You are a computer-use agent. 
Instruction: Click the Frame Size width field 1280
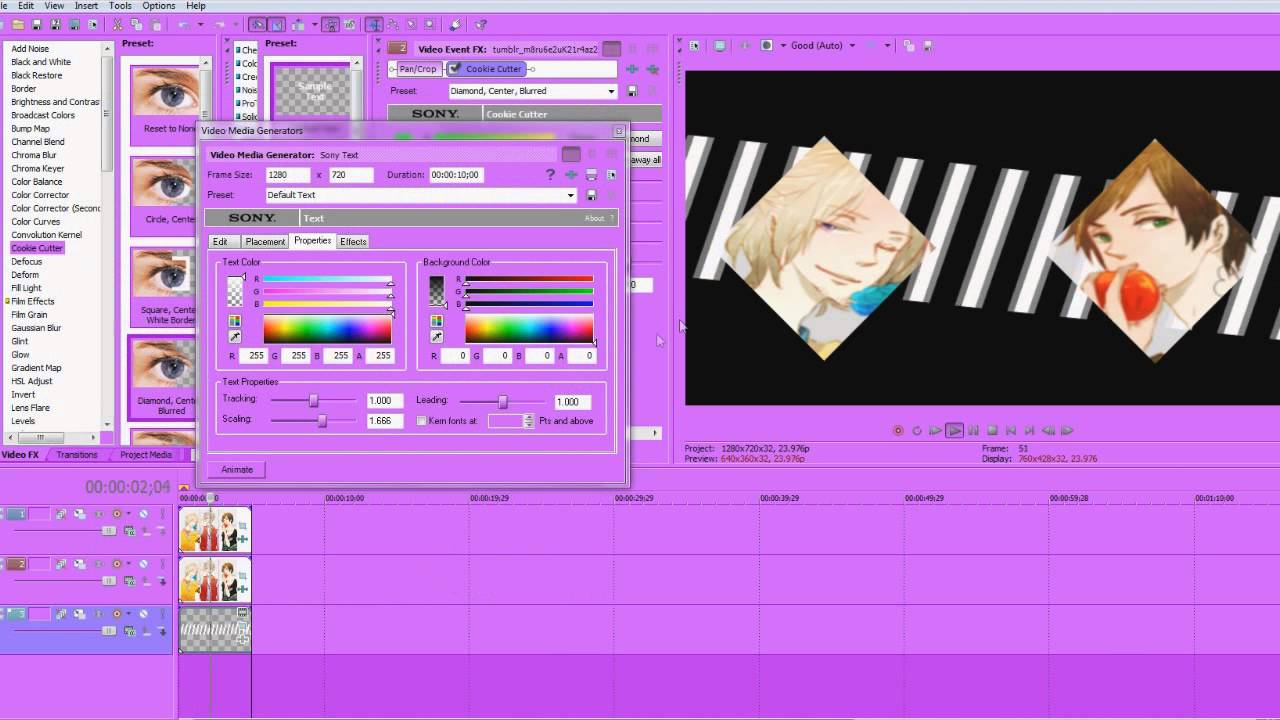coord(289,175)
